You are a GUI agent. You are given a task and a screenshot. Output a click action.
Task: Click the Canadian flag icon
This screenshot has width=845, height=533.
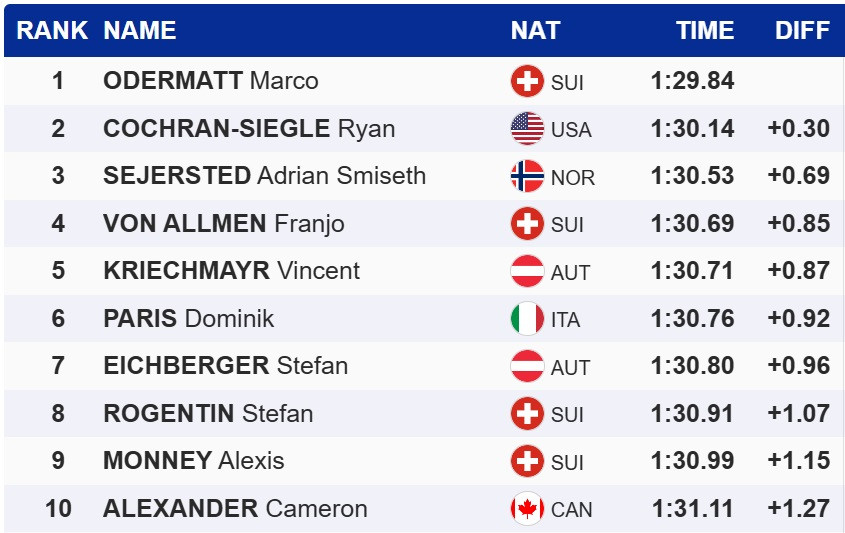tap(527, 509)
